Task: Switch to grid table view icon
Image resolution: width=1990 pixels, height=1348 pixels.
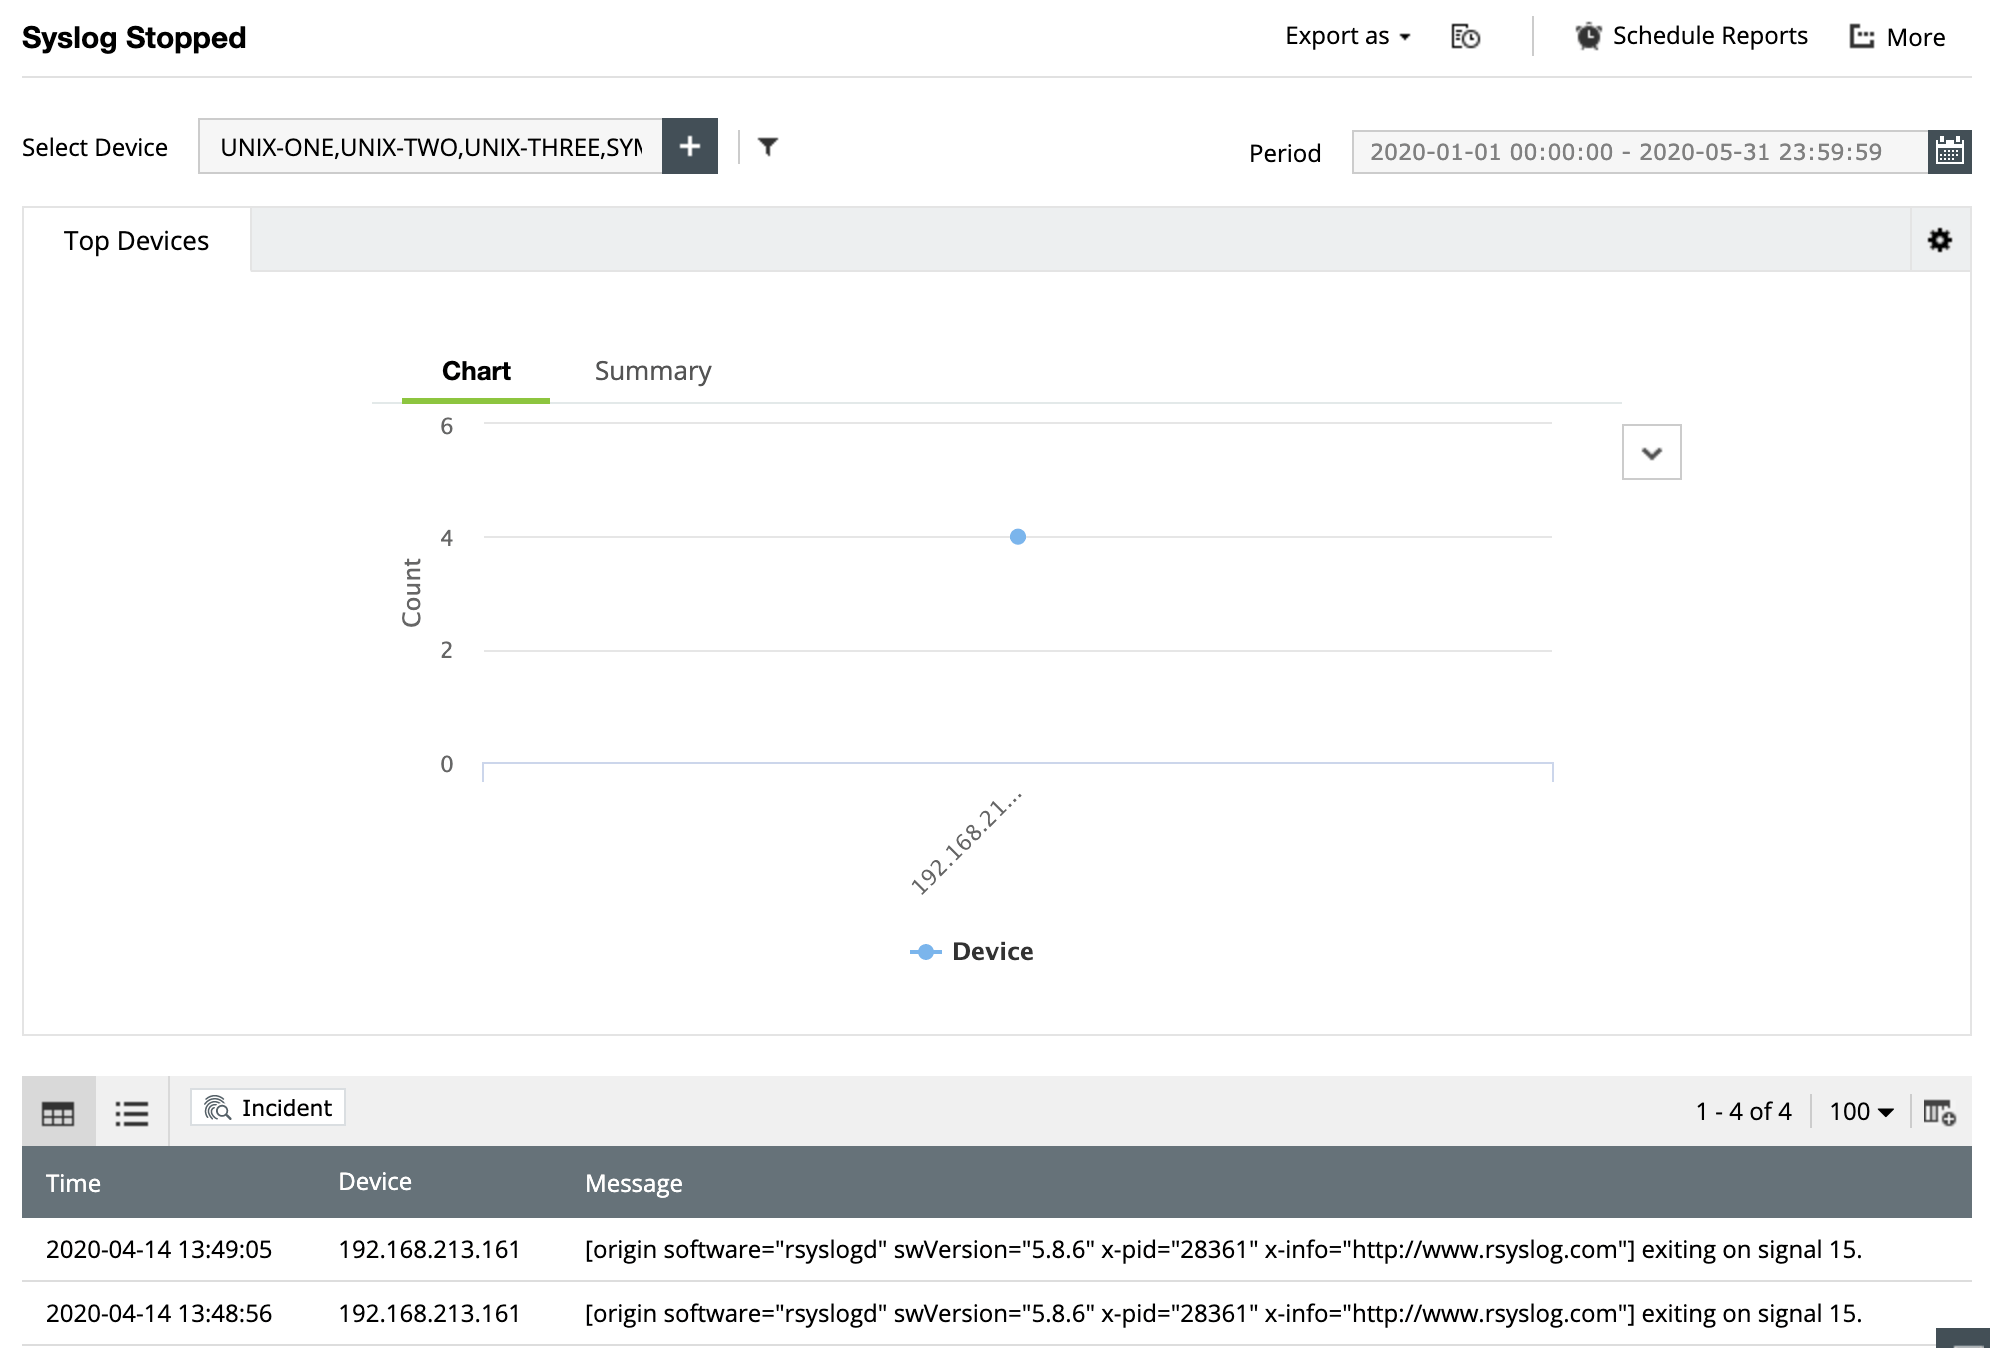Action: tap(58, 1112)
